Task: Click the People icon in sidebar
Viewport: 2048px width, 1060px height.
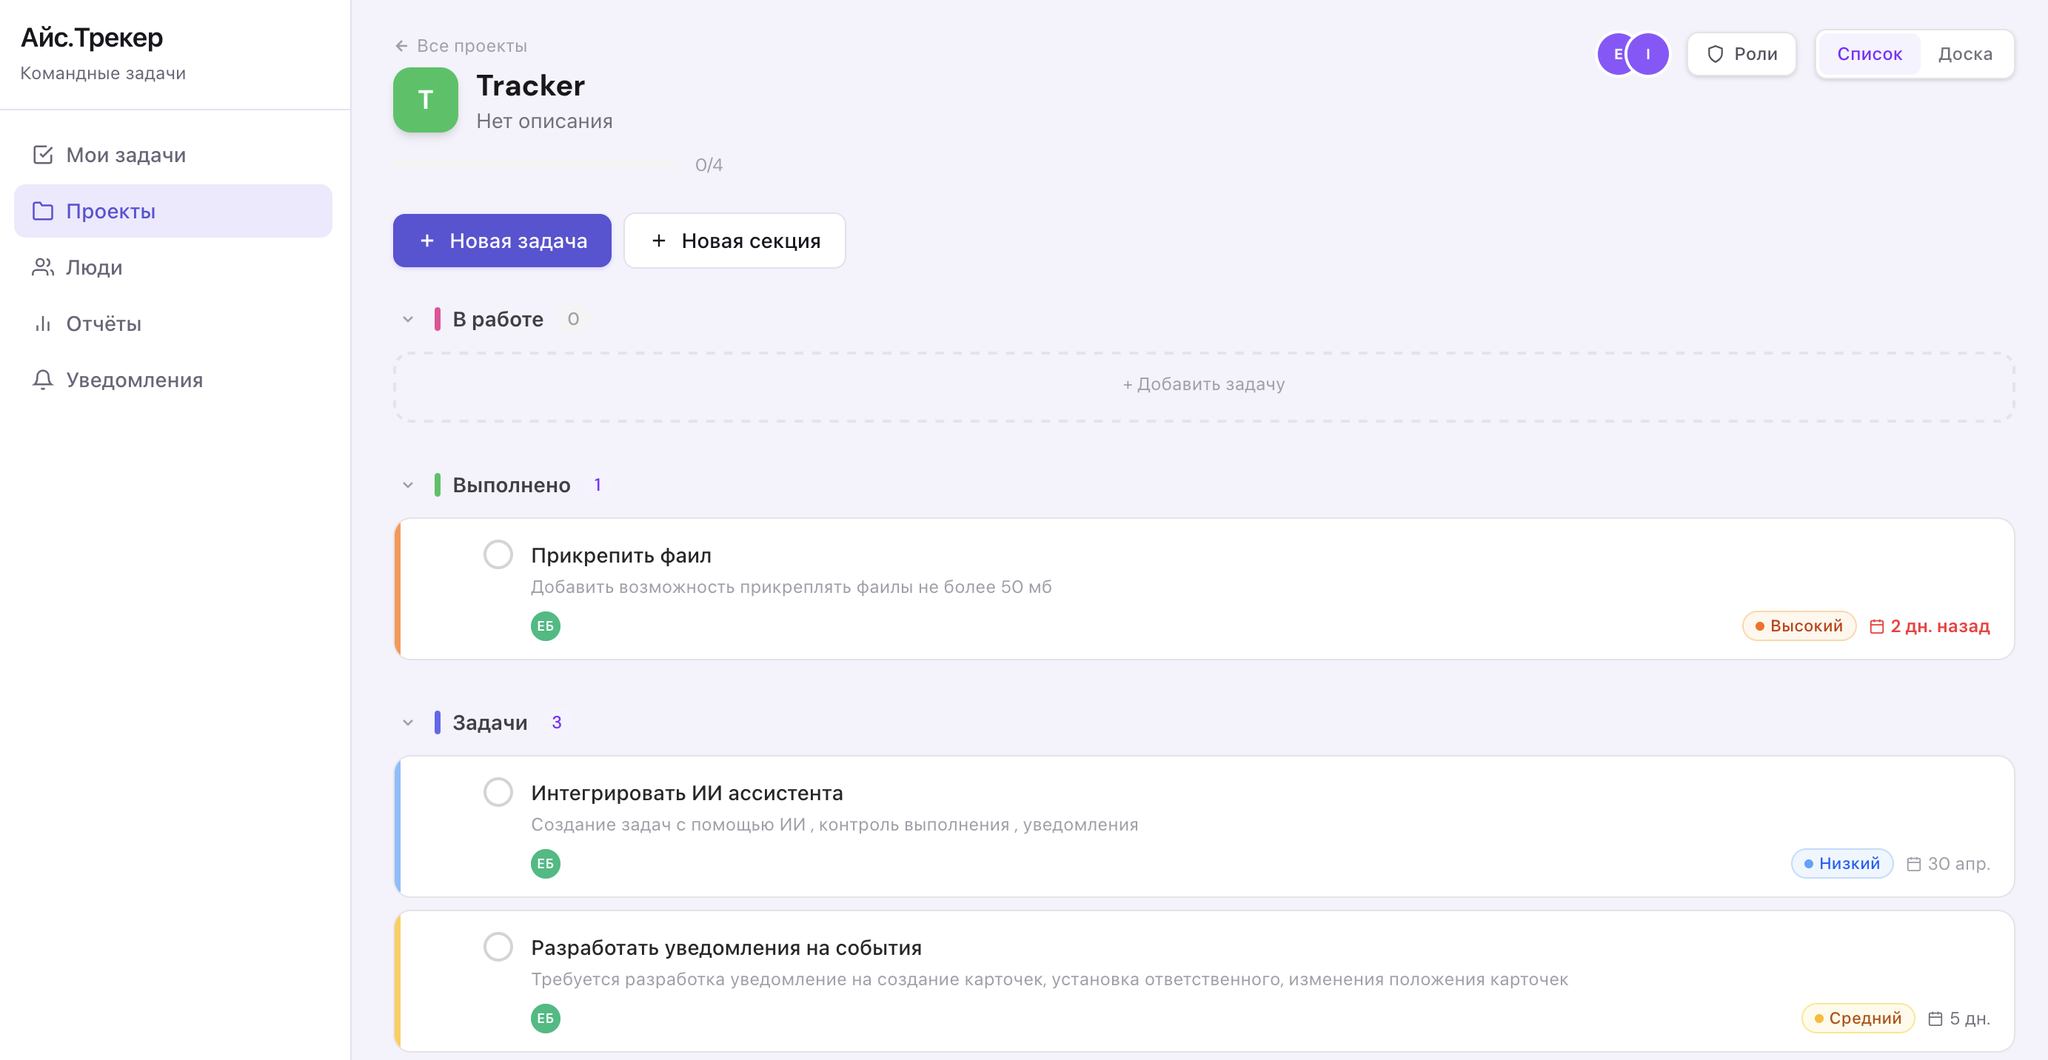Action: click(x=43, y=267)
